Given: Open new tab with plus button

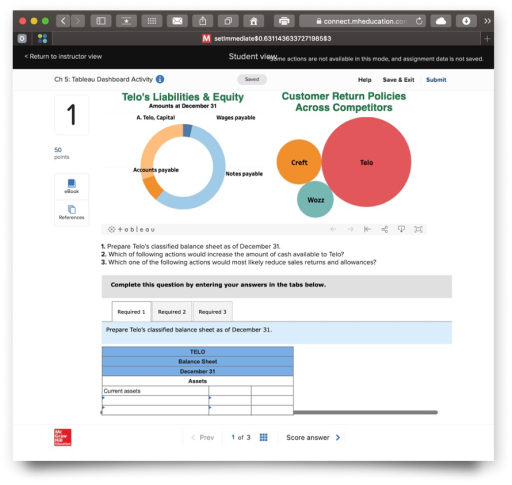Looking at the screenshot, I should pyautogui.click(x=487, y=39).
